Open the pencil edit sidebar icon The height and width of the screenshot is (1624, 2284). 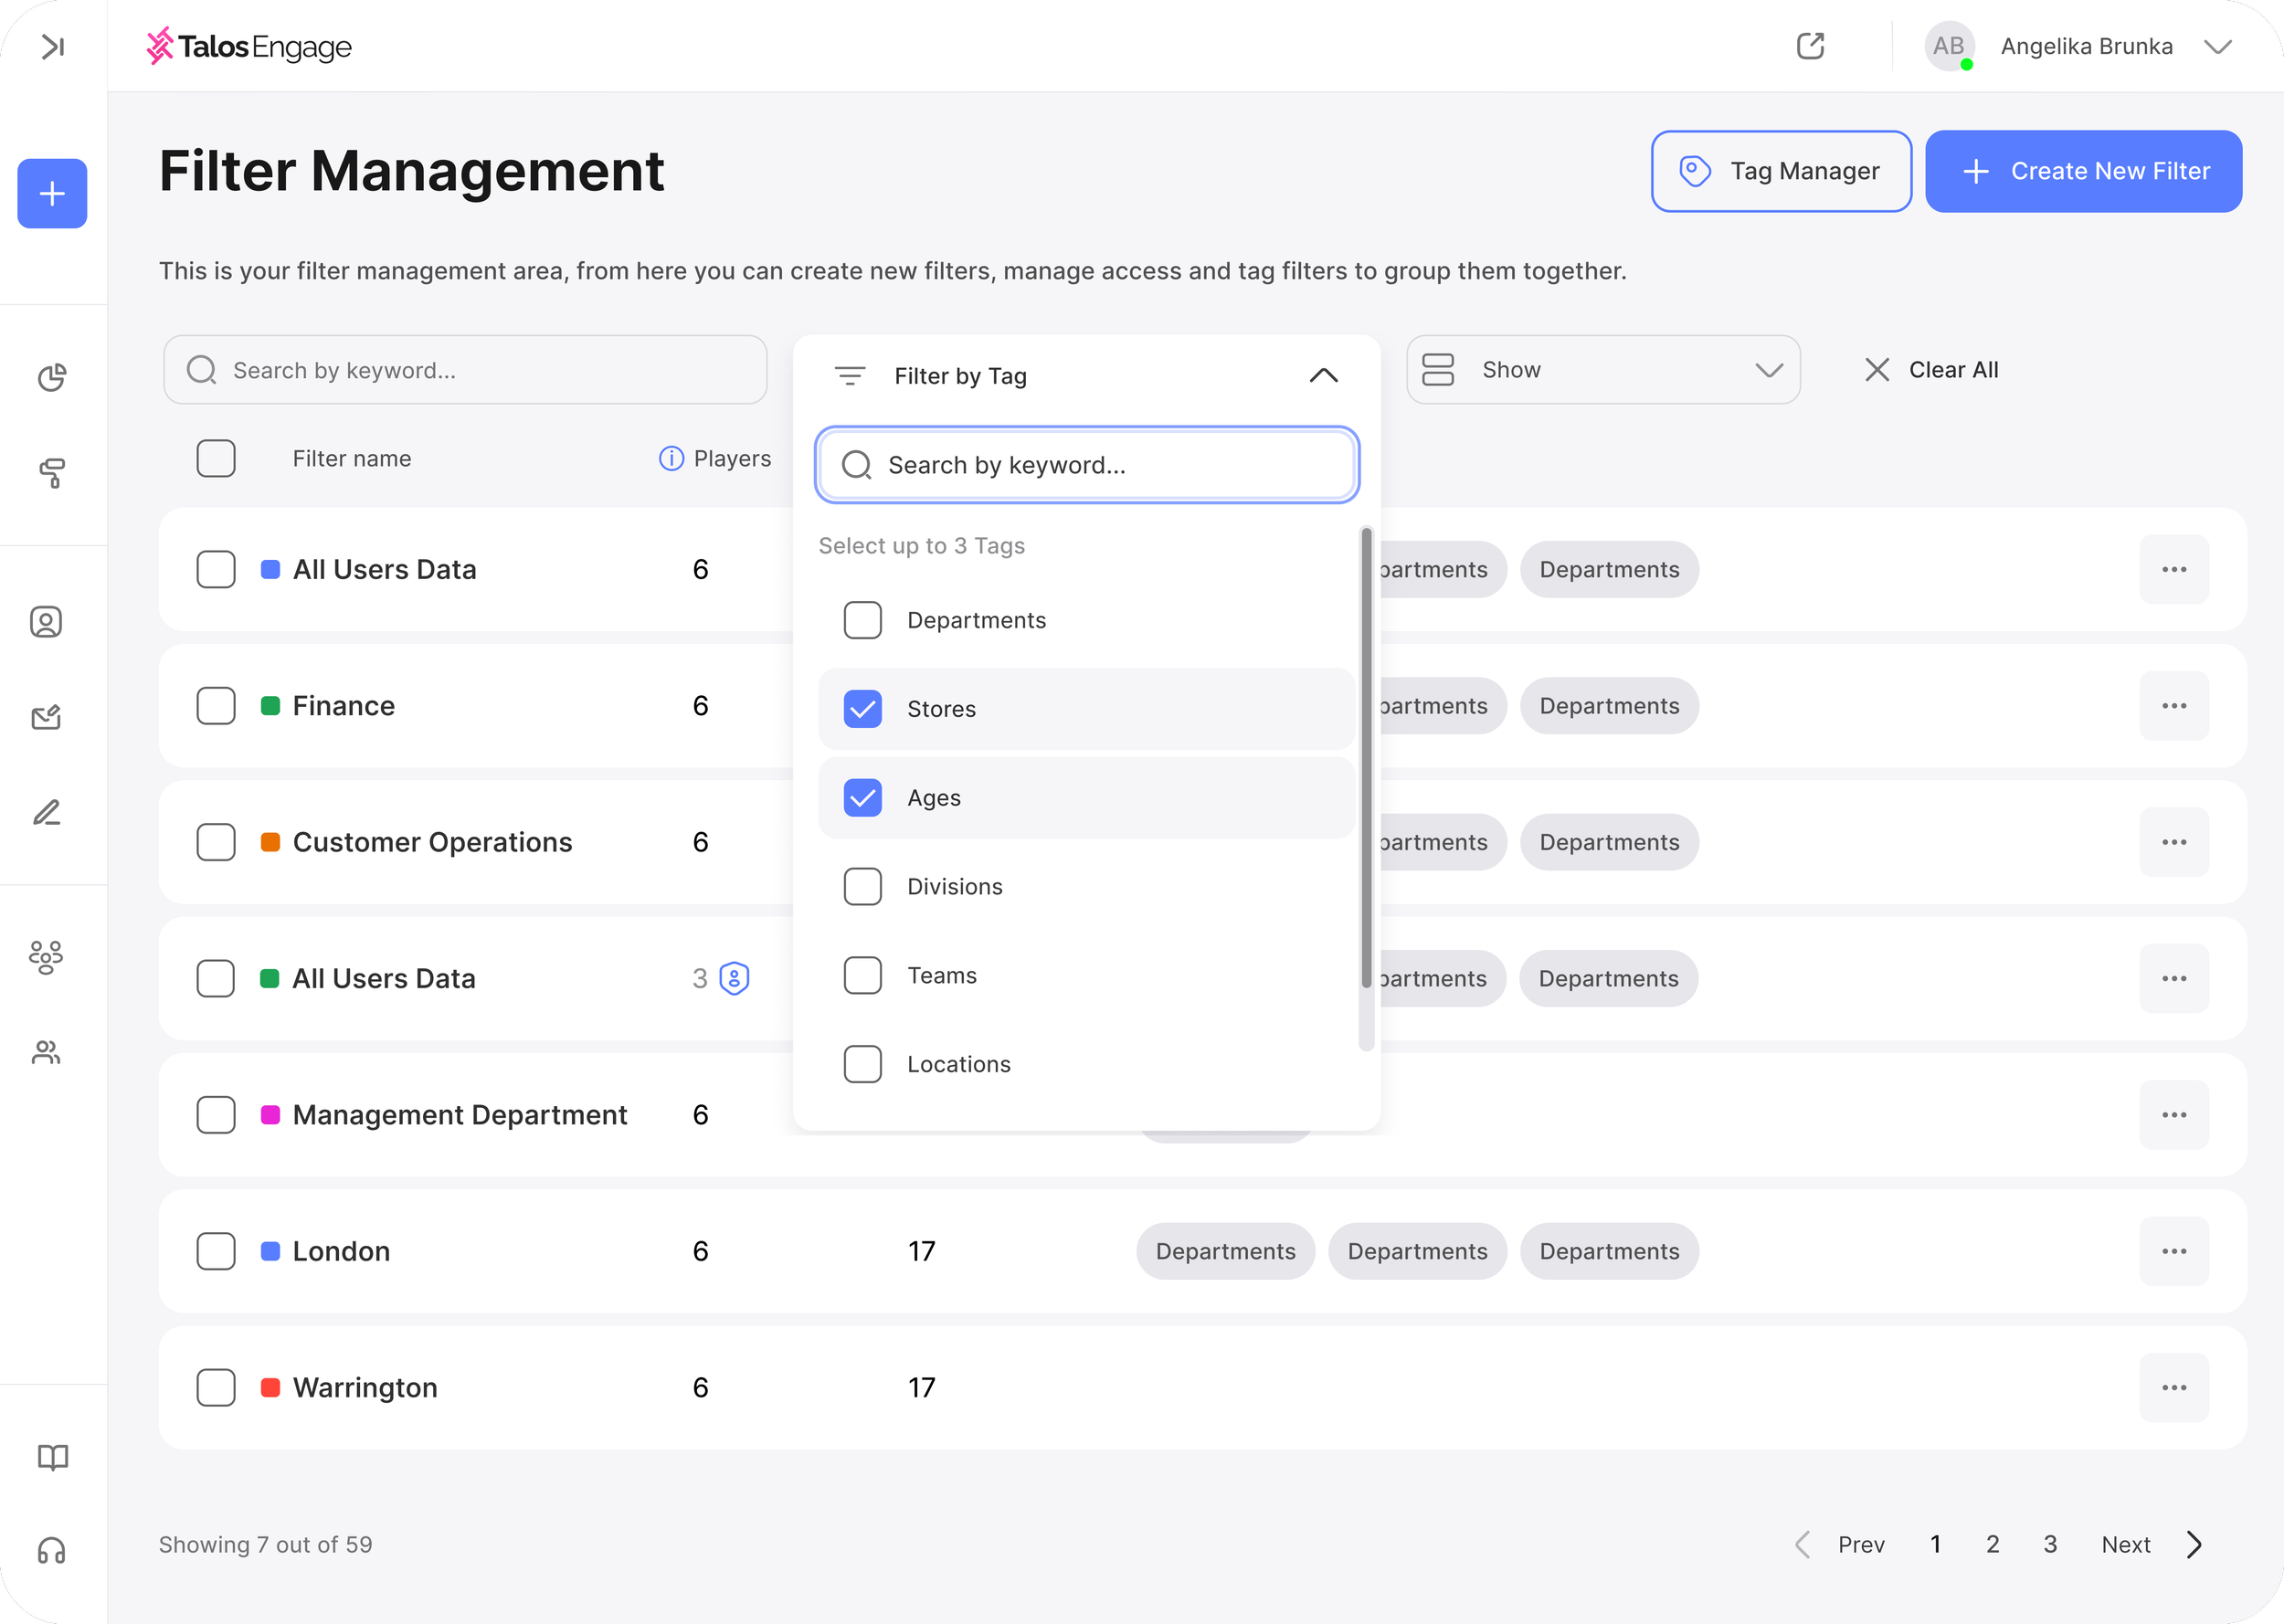pyautogui.click(x=46, y=812)
